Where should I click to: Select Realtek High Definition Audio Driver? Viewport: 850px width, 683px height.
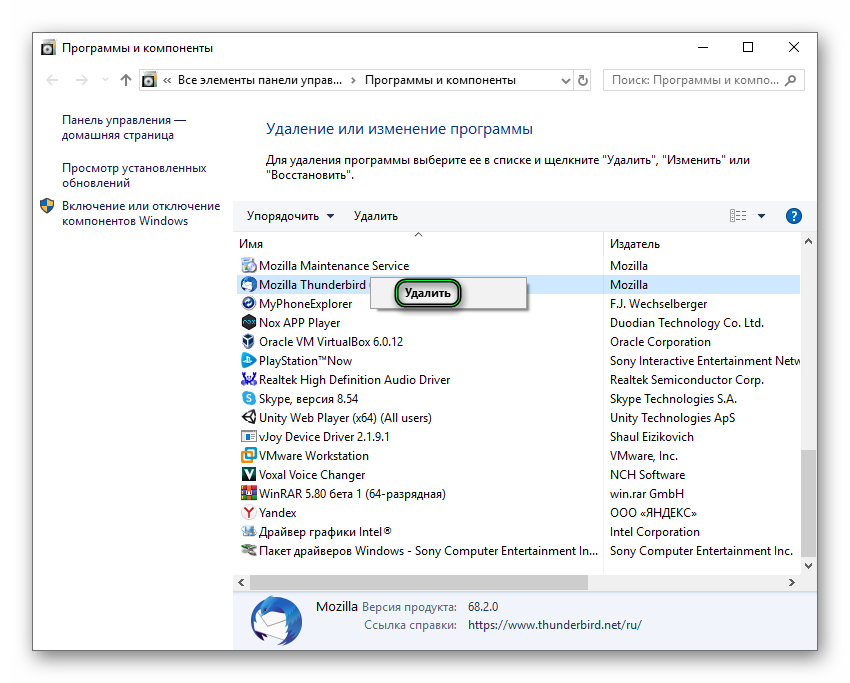tap(355, 380)
